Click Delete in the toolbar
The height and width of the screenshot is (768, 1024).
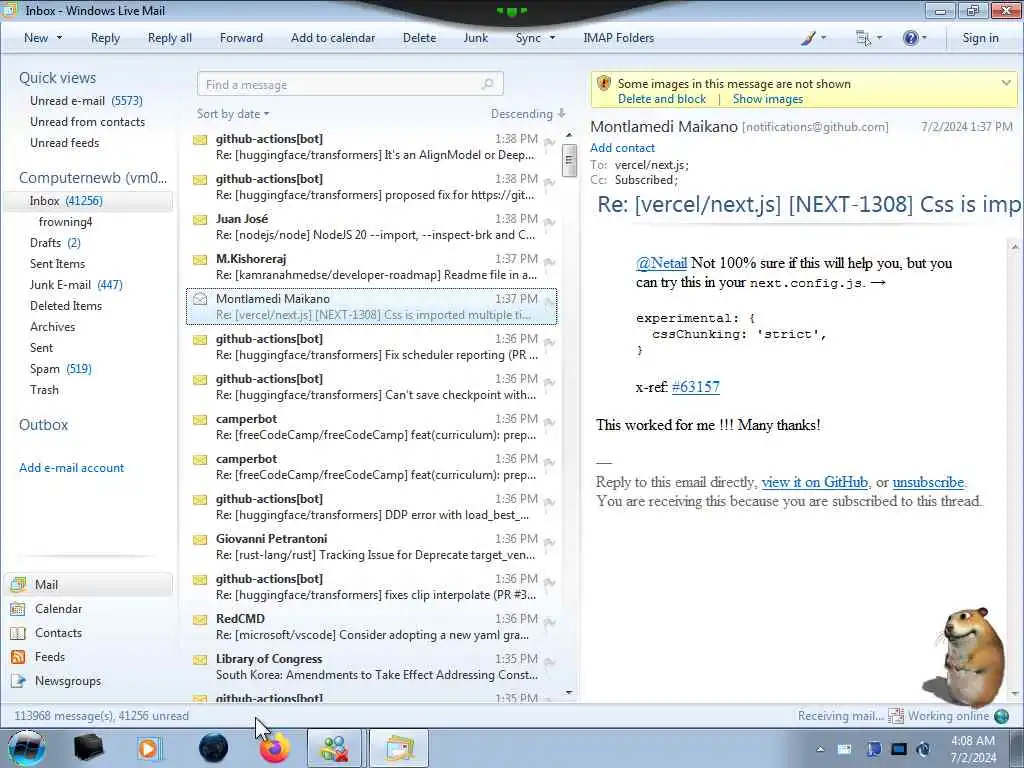tap(419, 38)
